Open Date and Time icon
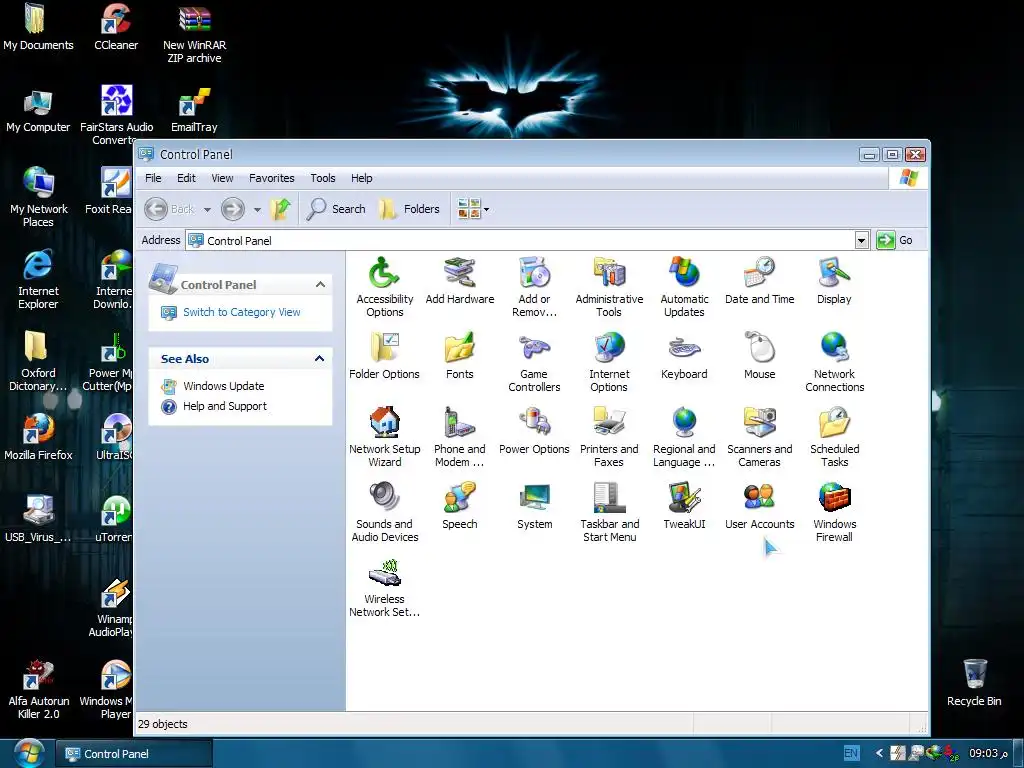Image resolution: width=1024 pixels, height=768 pixels. tap(759, 281)
